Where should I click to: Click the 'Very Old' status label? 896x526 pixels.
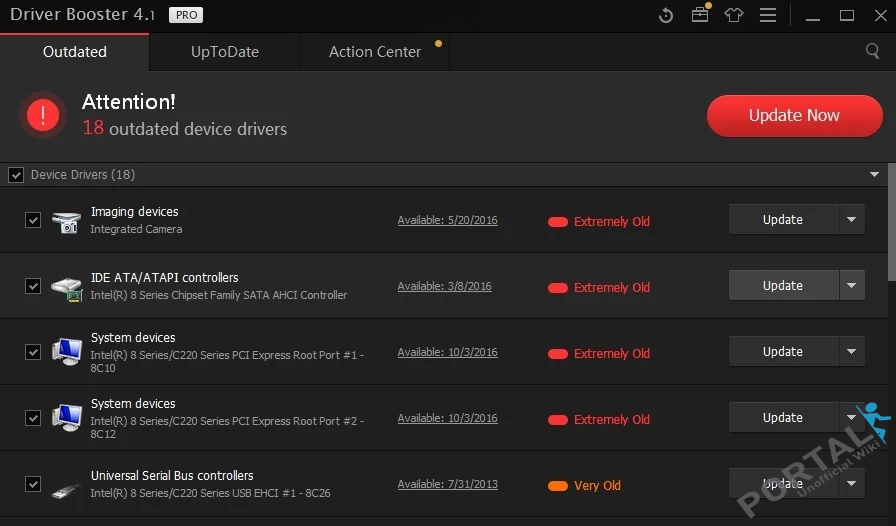[x=597, y=485]
